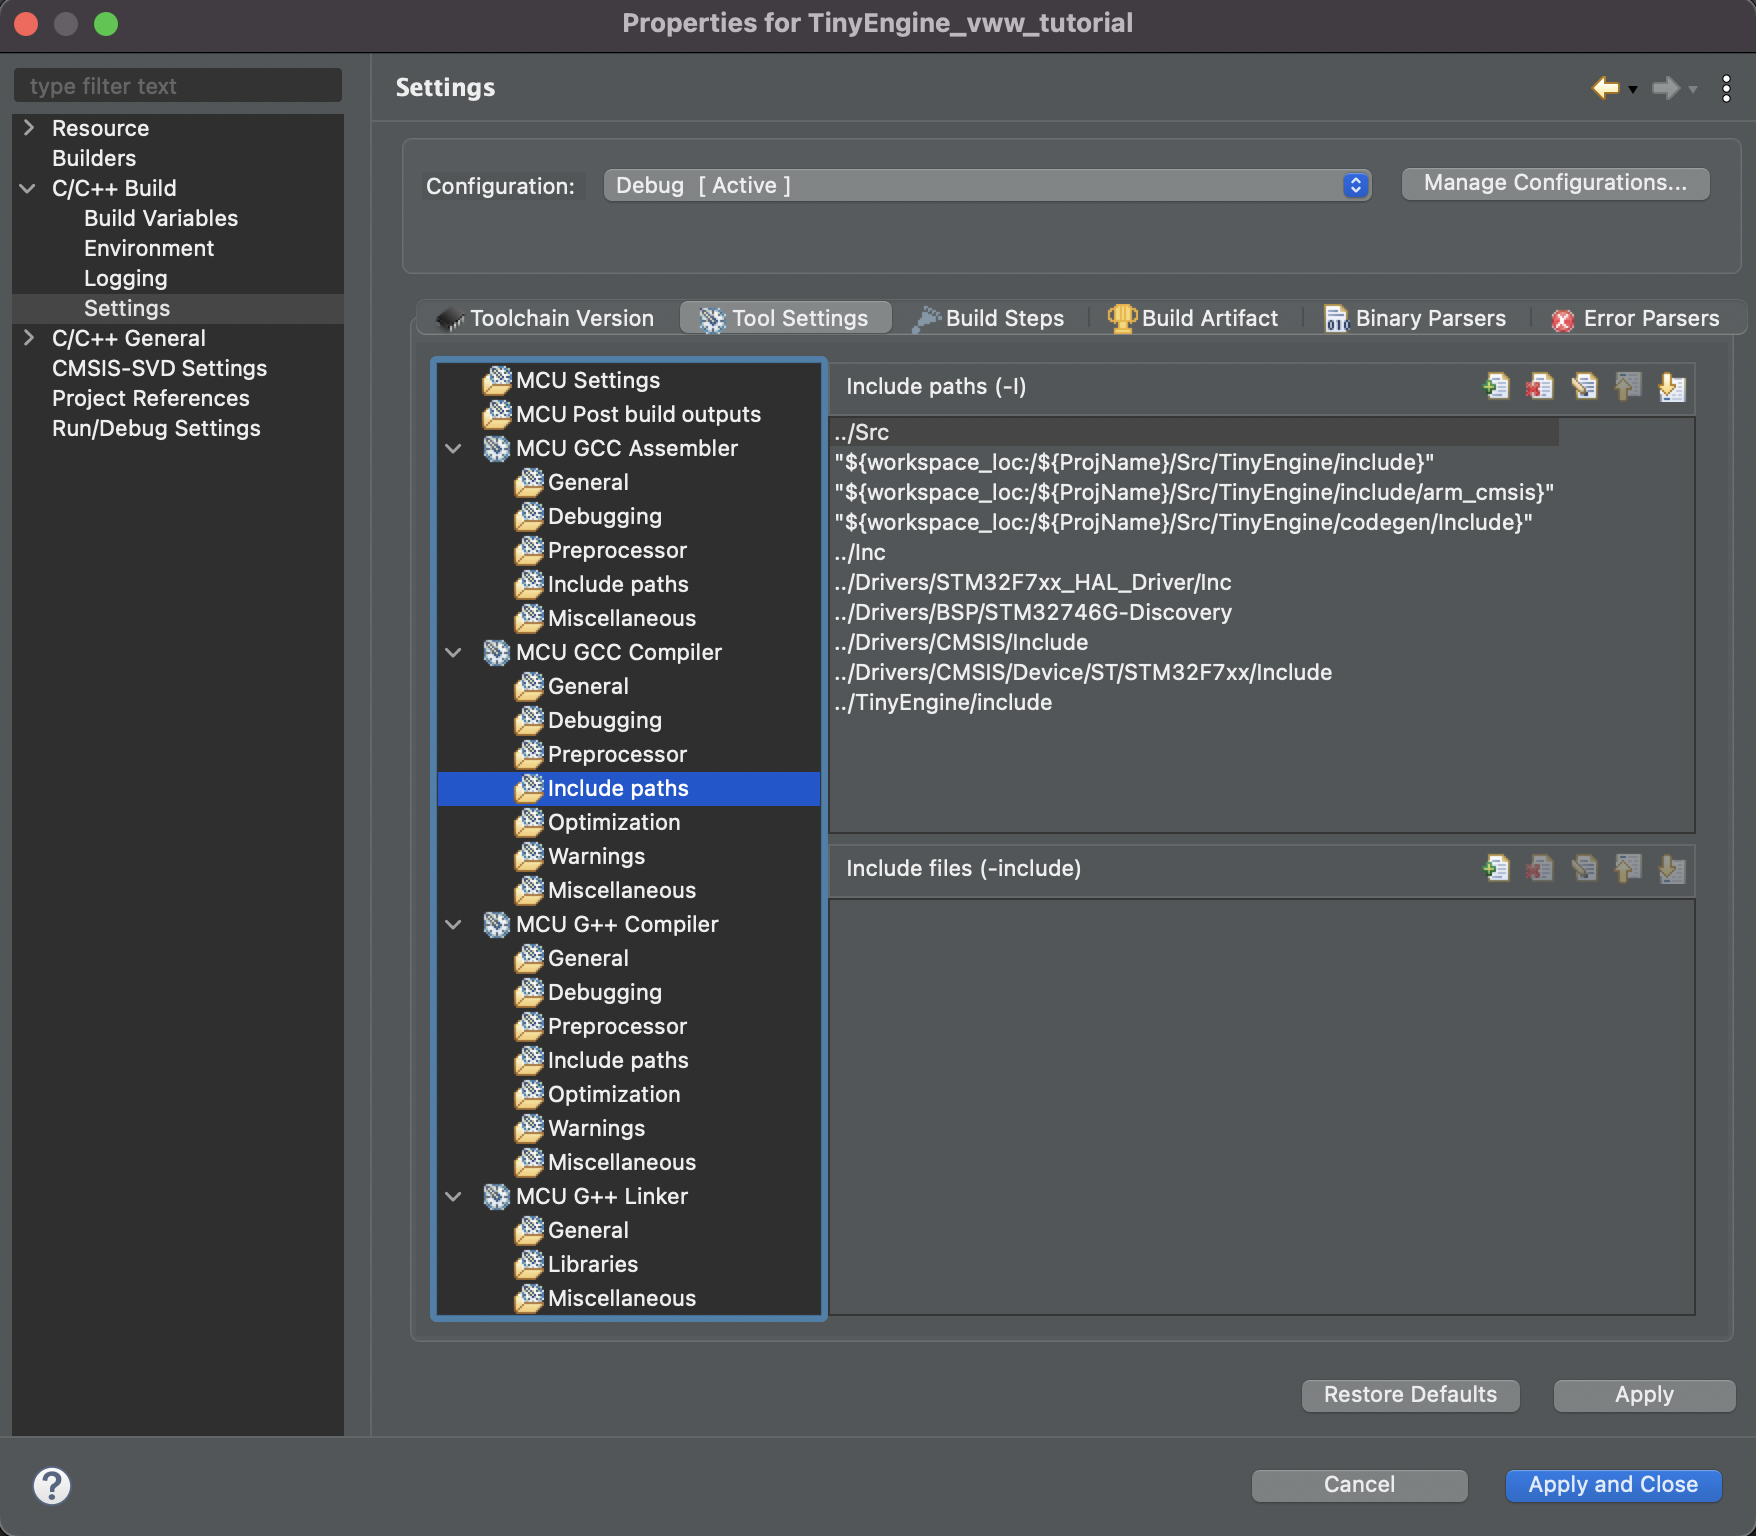Switch to the Tool Settings tab

click(785, 318)
